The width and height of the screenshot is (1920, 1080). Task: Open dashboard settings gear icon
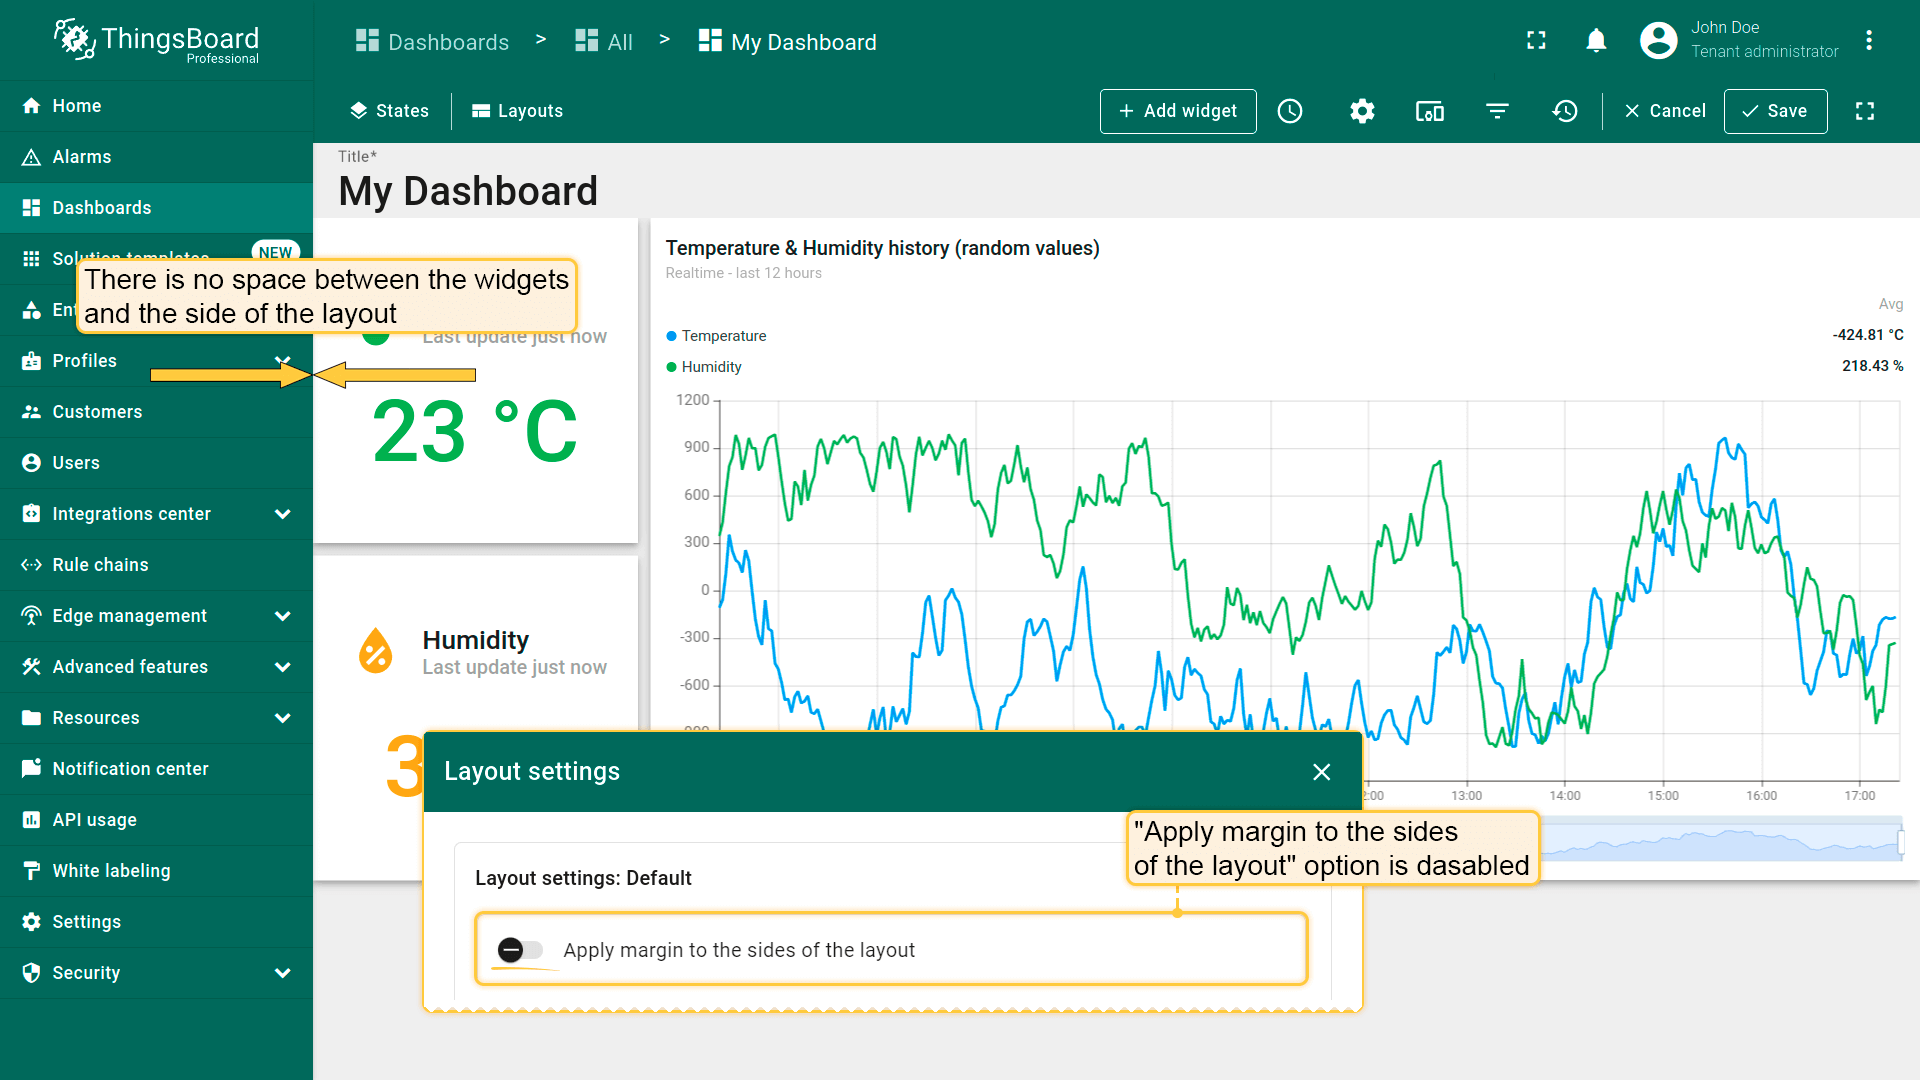pos(1362,111)
